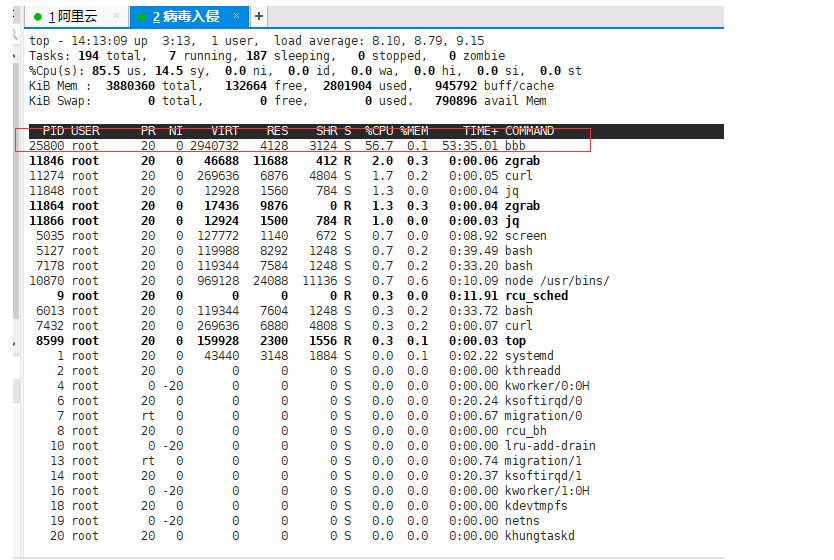Viewport: 834px width, 560px height.
Task: Click jq command of PID 11848
Action: point(512,191)
